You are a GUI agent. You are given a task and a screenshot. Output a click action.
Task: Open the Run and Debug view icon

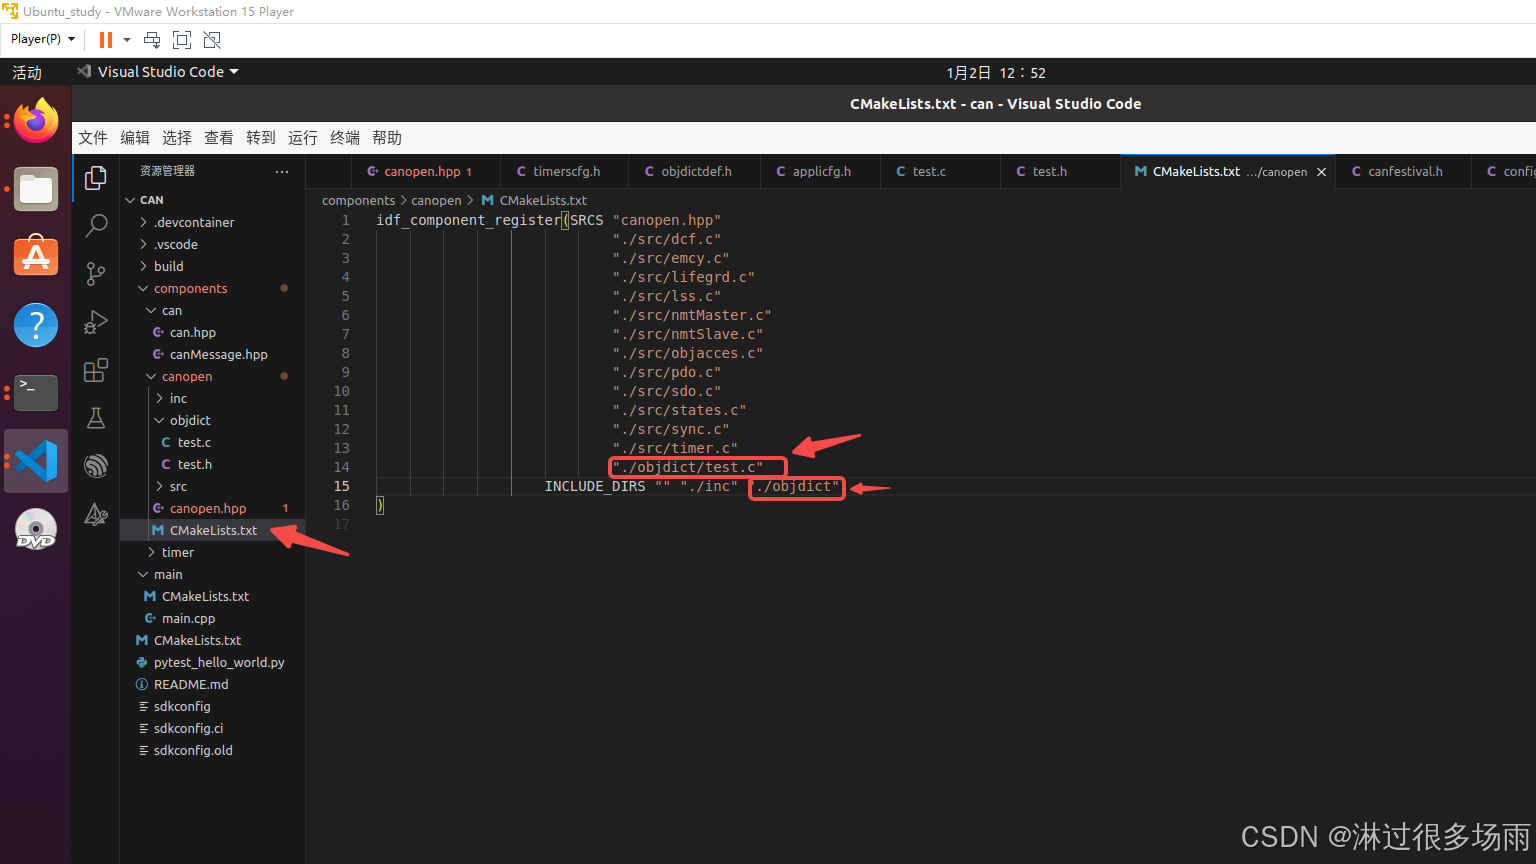[x=96, y=322]
